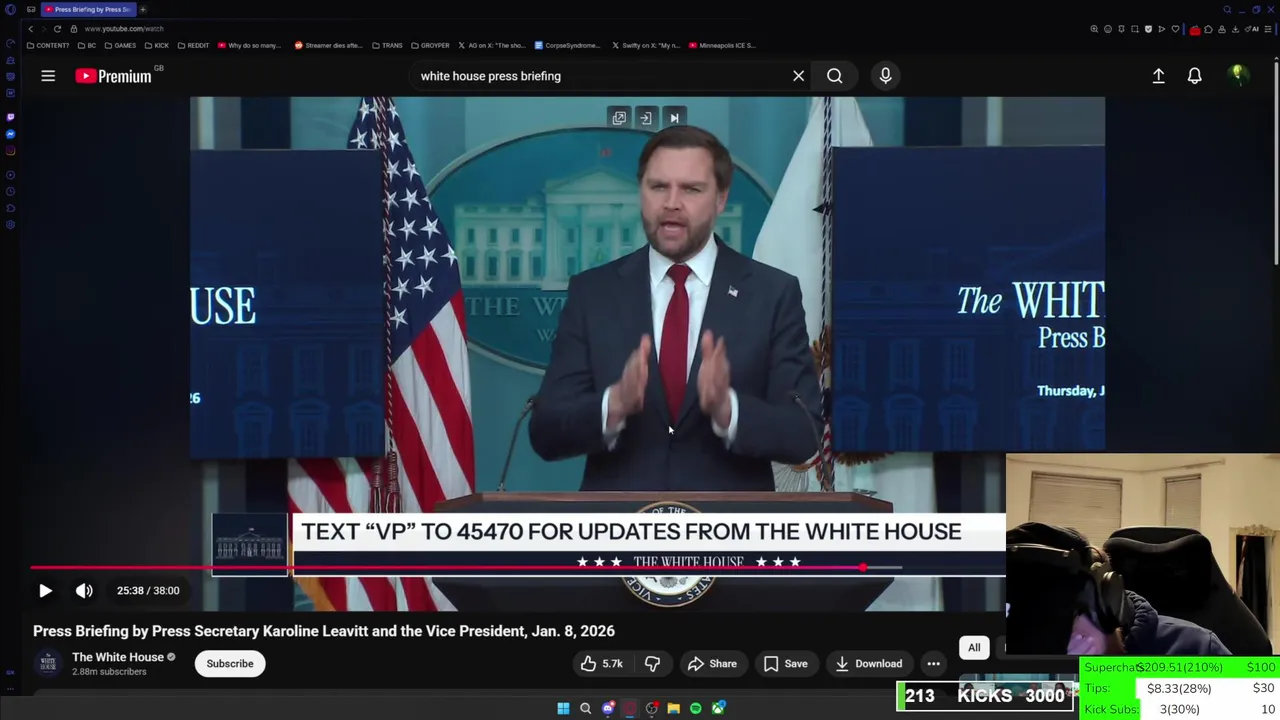Open the 'AG on X' bookmark
The image size is (1280, 720).
click(491, 45)
